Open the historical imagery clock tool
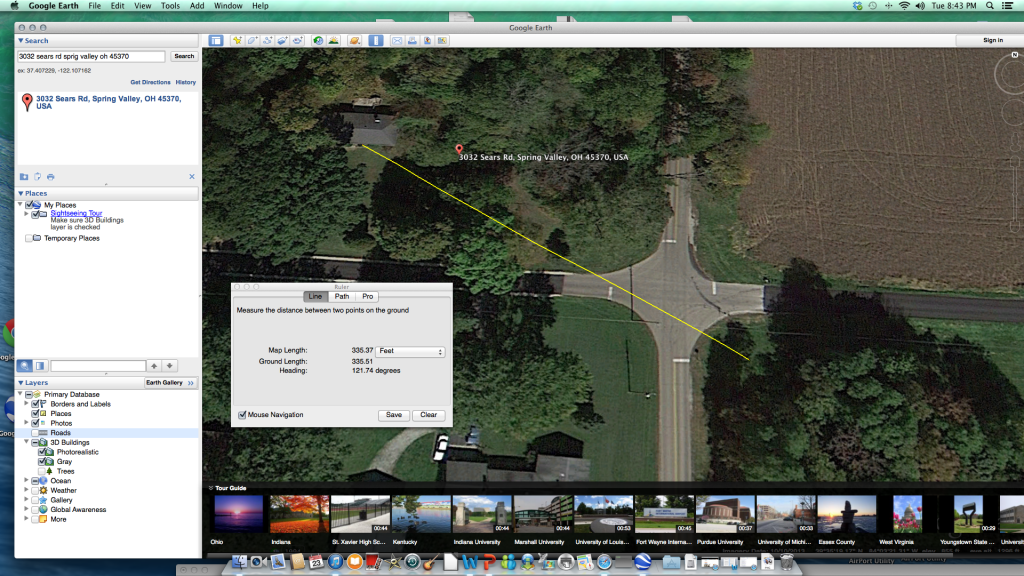 (x=318, y=40)
